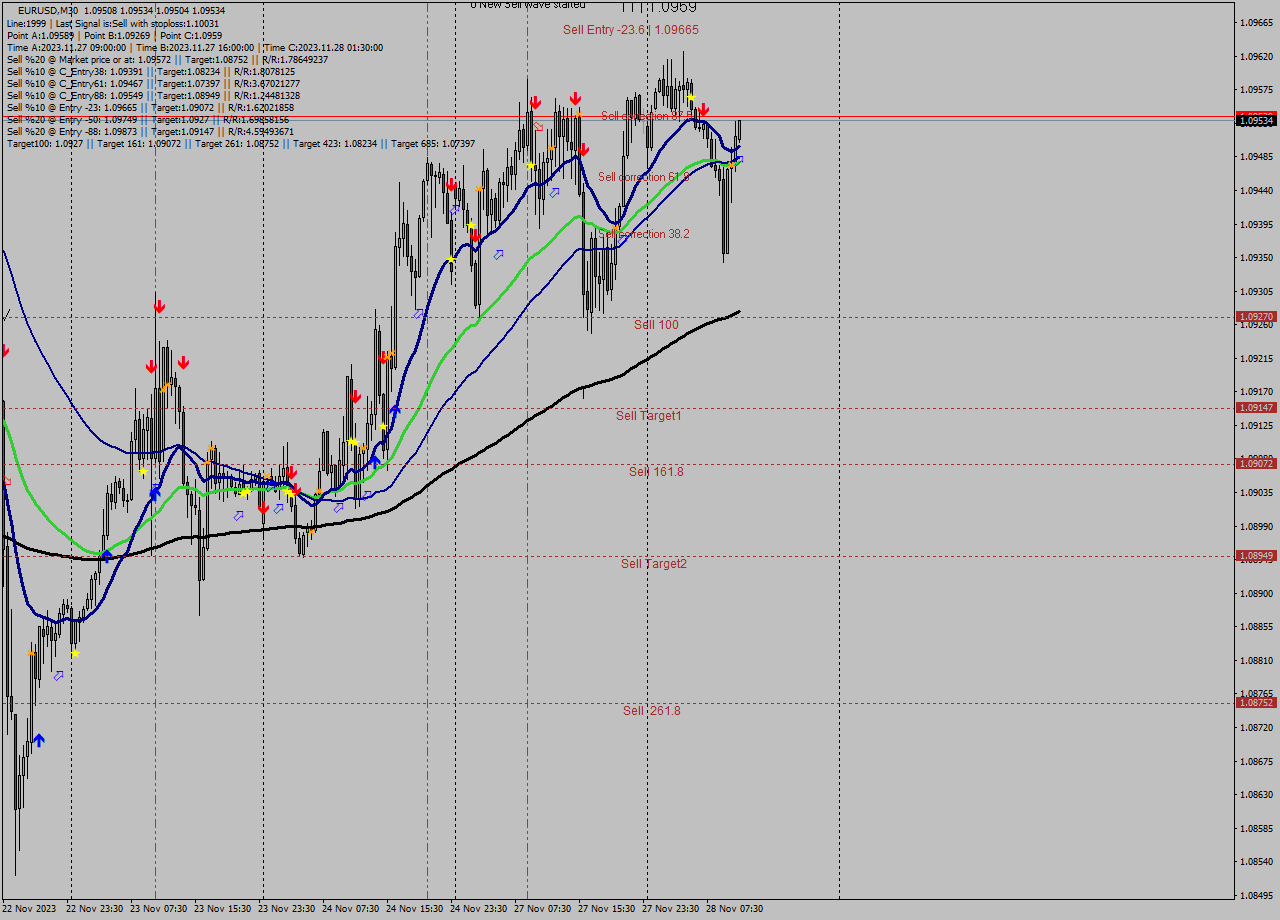
Task: Select the red sell arrow above the highest candles
Action: tap(575, 97)
